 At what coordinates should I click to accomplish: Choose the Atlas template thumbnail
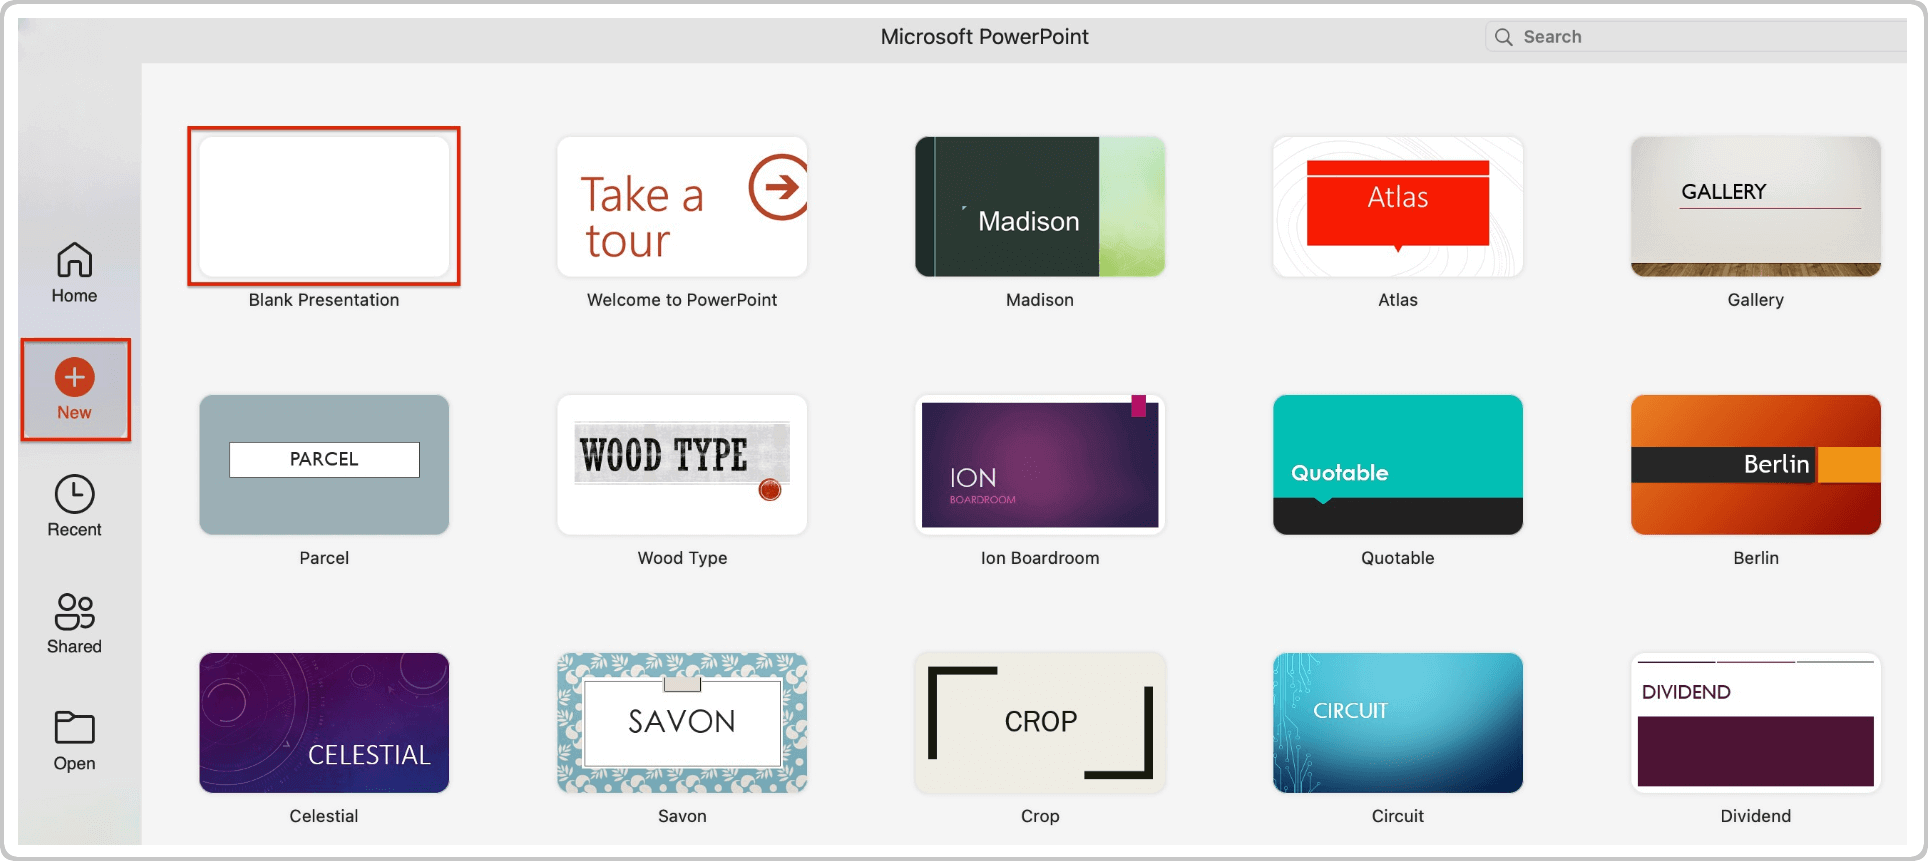click(1398, 206)
